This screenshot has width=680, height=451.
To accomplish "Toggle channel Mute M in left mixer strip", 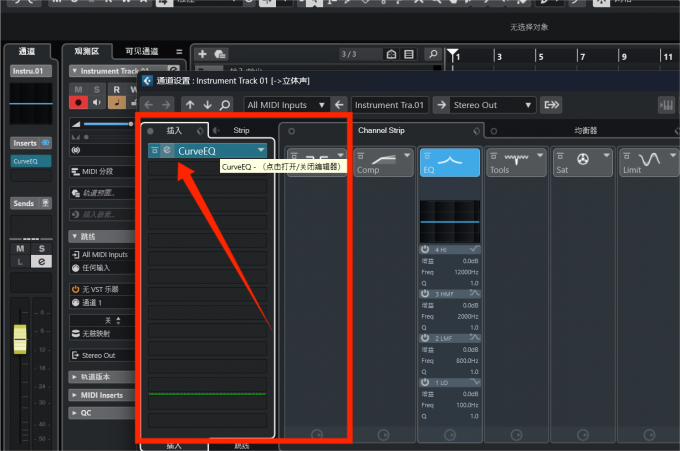I will pyautogui.click(x=20, y=248).
